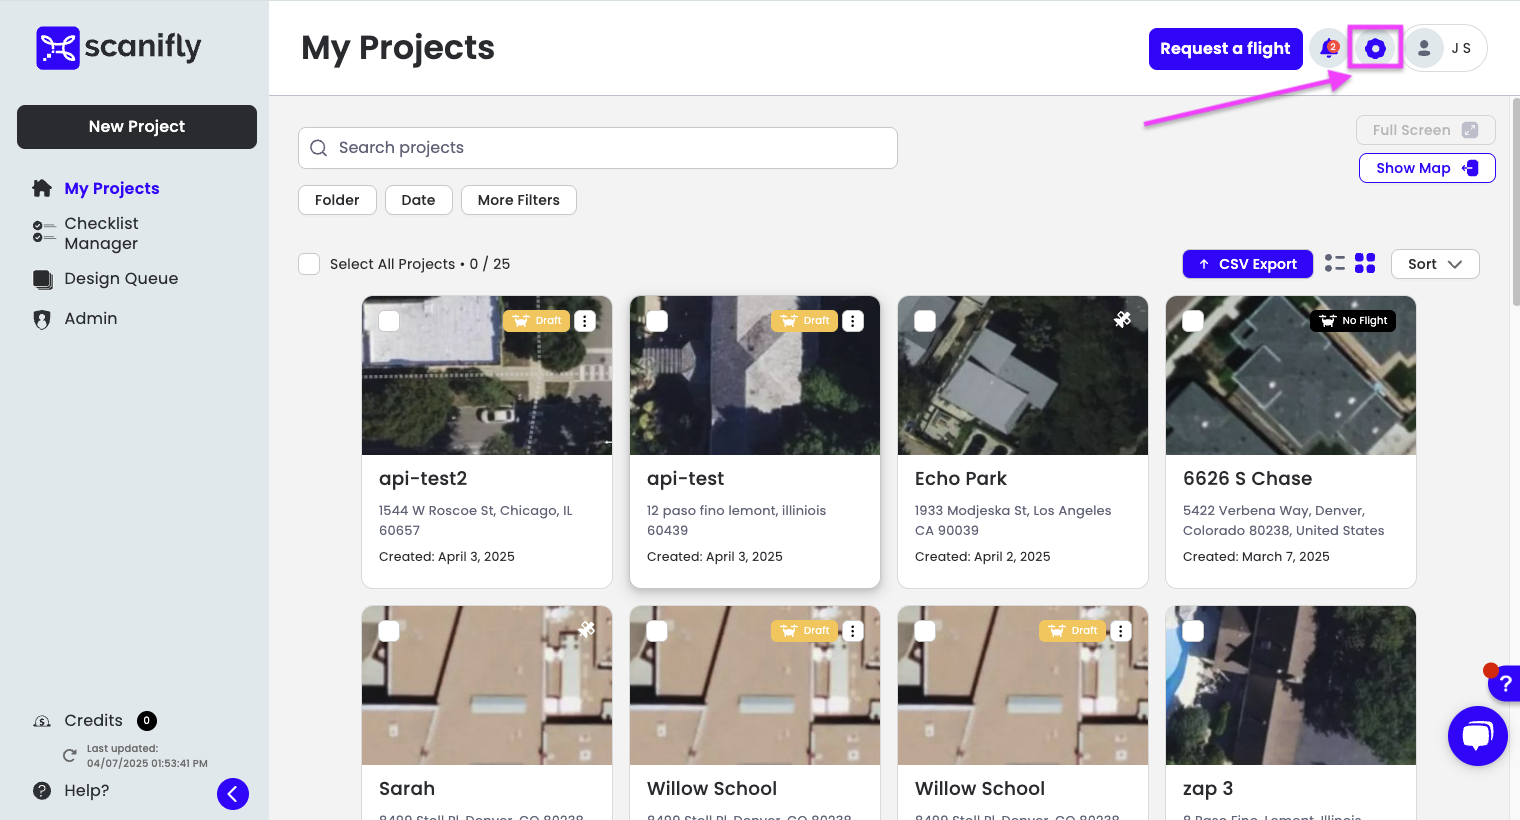Screen dimensions: 1520x820
Task: Select the 6626 S Chase project checkbox
Action: [1193, 321]
